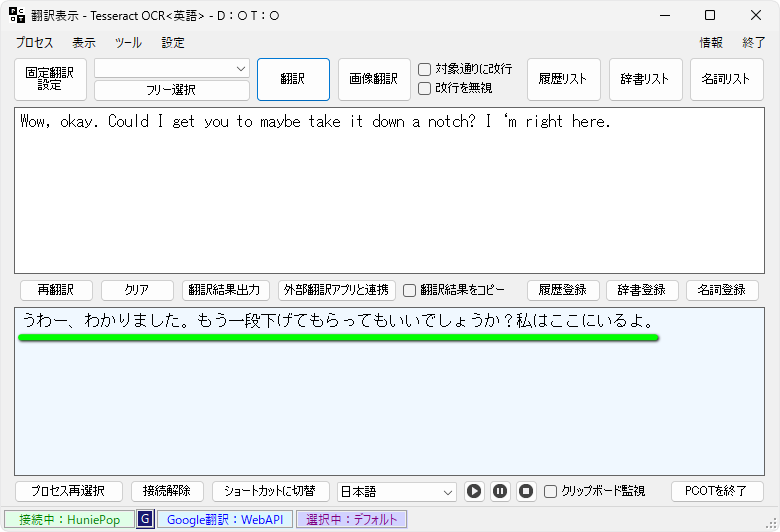Screen dimensions: 780x532
Task: Click the 名詞登録 button
Action: point(722,290)
